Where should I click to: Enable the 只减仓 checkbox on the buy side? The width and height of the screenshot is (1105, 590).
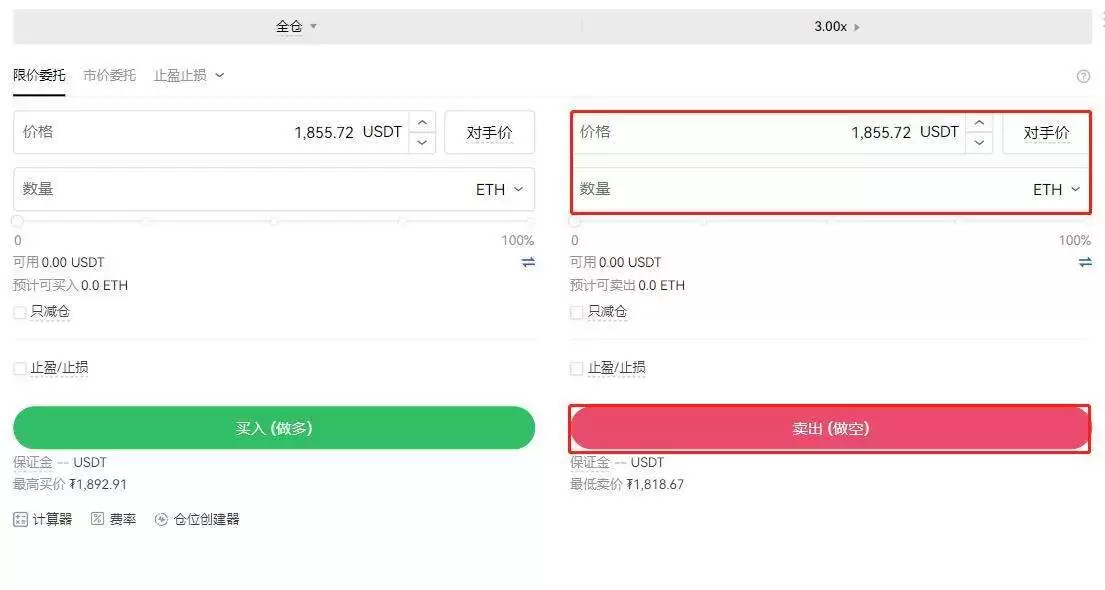(x=18, y=311)
